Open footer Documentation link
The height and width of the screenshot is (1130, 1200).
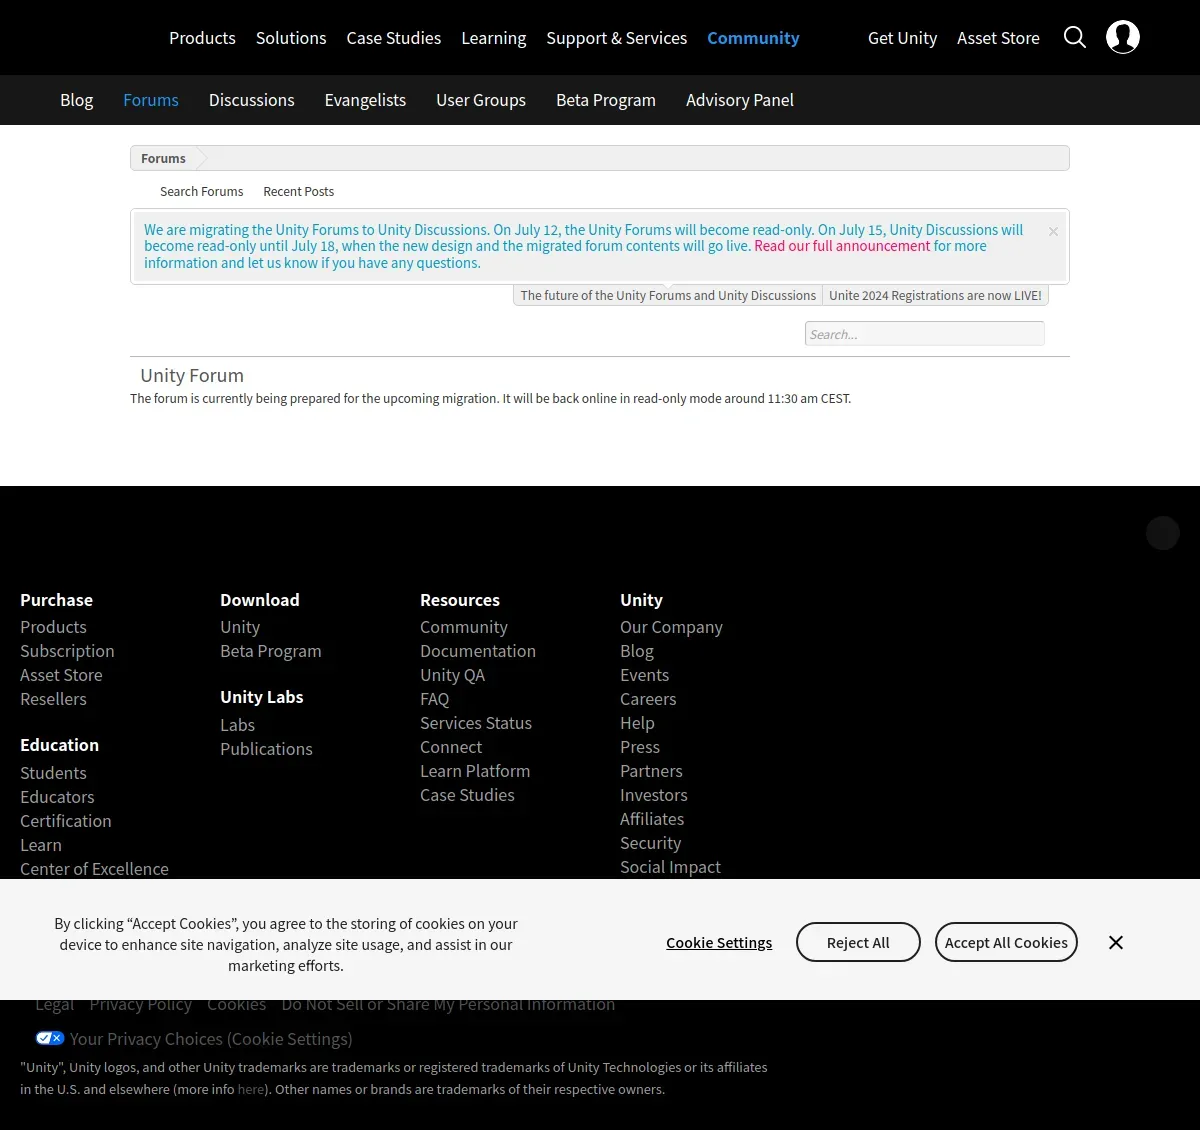tap(478, 651)
